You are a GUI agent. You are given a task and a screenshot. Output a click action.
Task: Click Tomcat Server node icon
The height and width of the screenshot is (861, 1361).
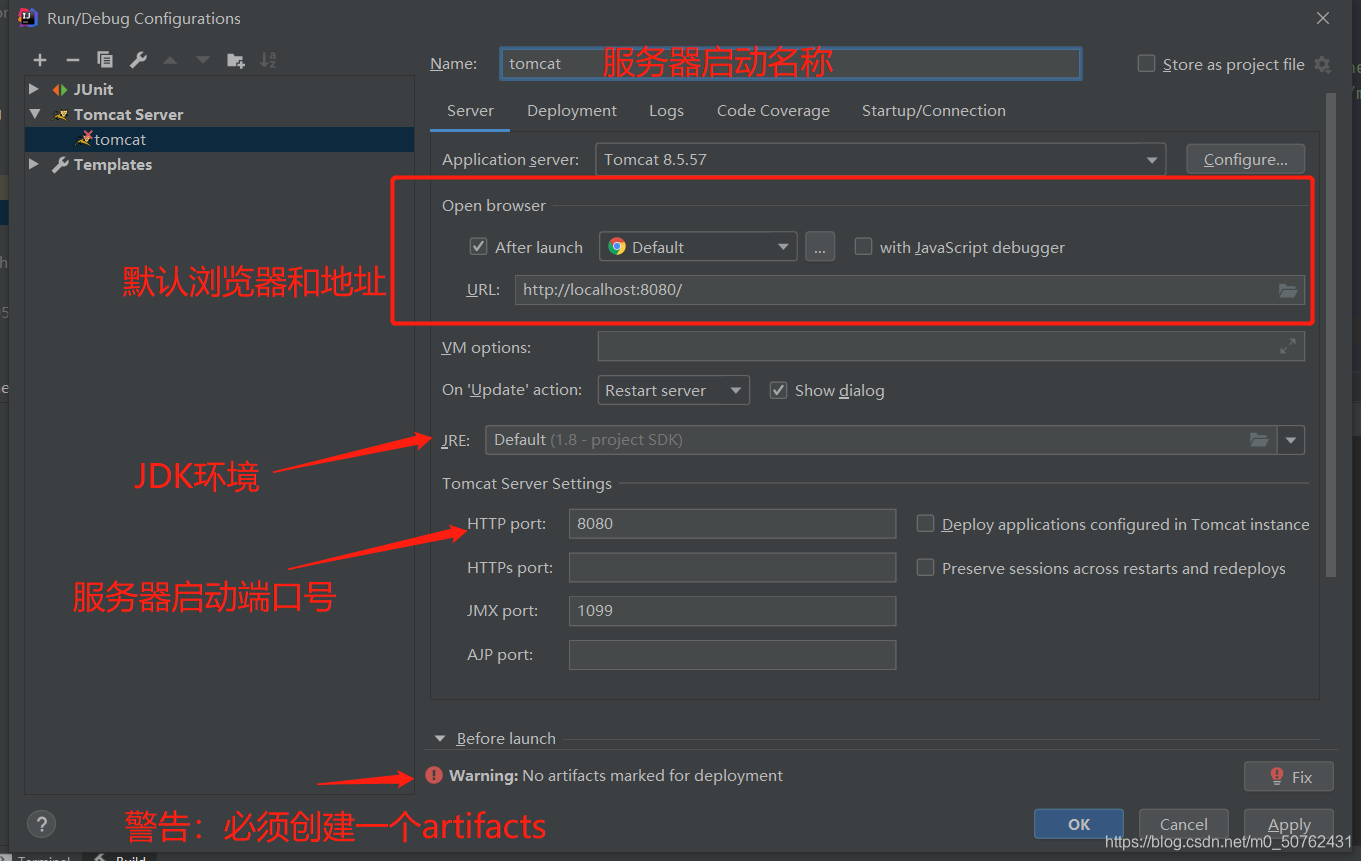coord(61,115)
